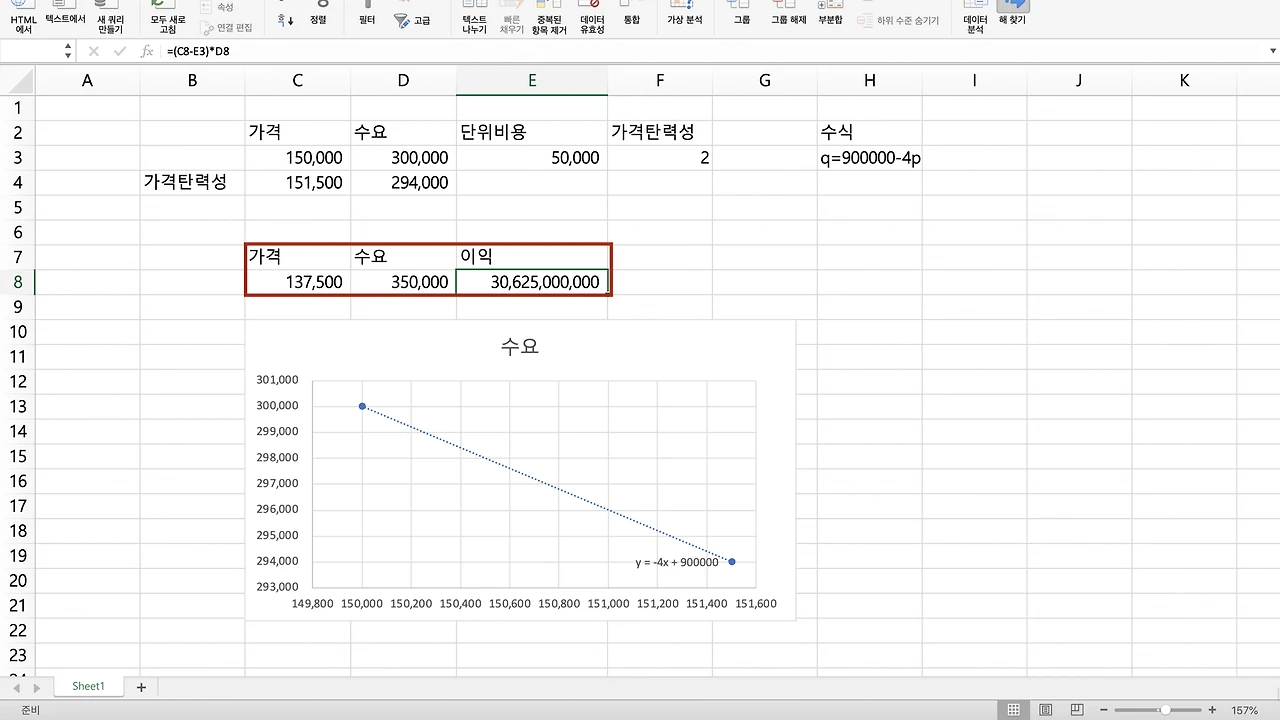Click the chart title 수요
The width and height of the screenshot is (1280, 720).
[x=520, y=346]
